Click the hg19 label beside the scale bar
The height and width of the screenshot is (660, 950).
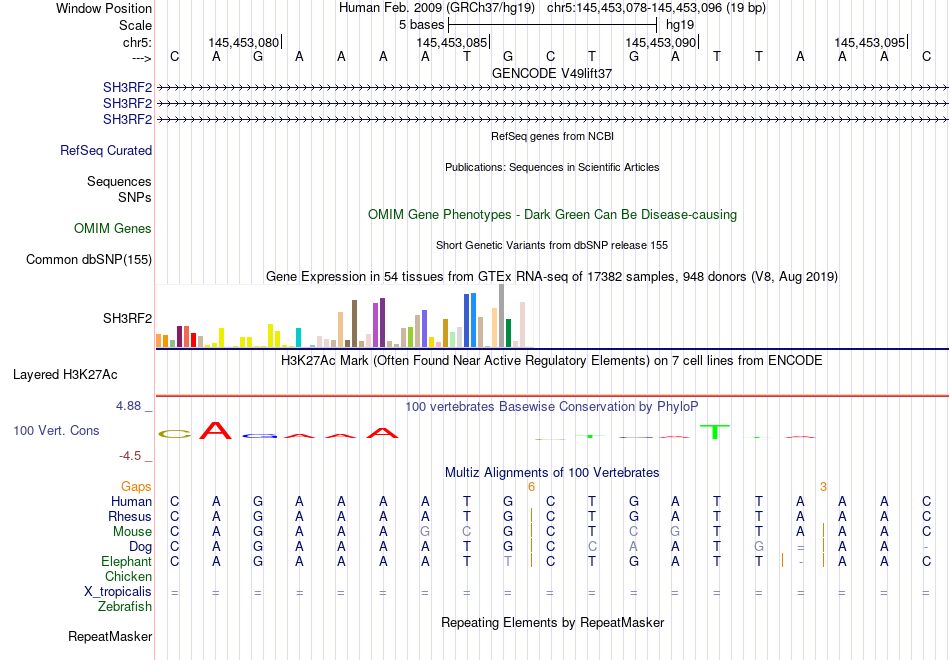point(680,25)
